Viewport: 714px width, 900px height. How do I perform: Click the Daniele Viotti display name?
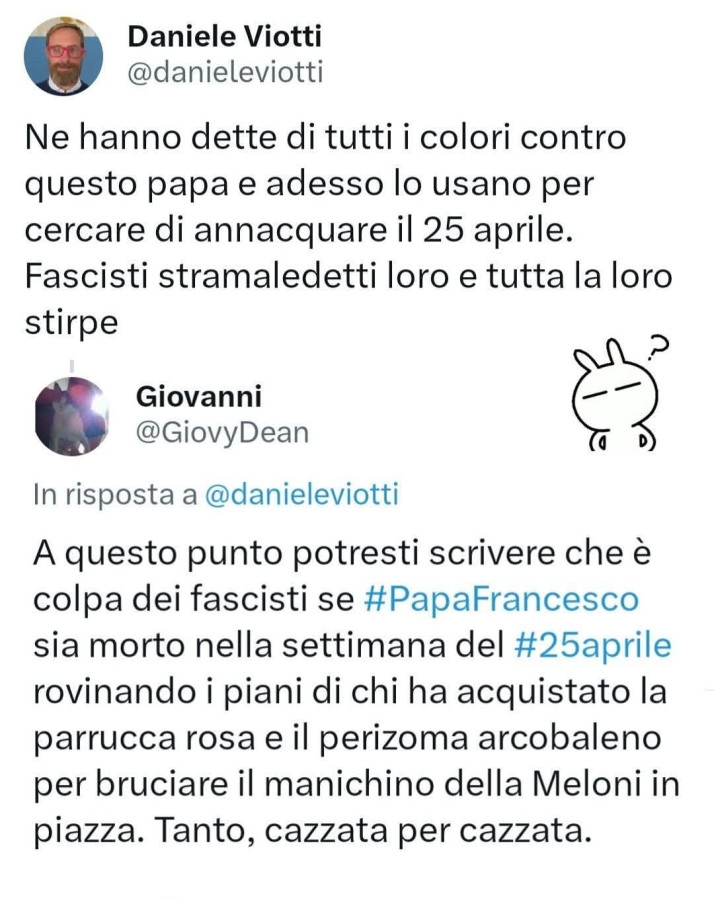[x=224, y=36]
